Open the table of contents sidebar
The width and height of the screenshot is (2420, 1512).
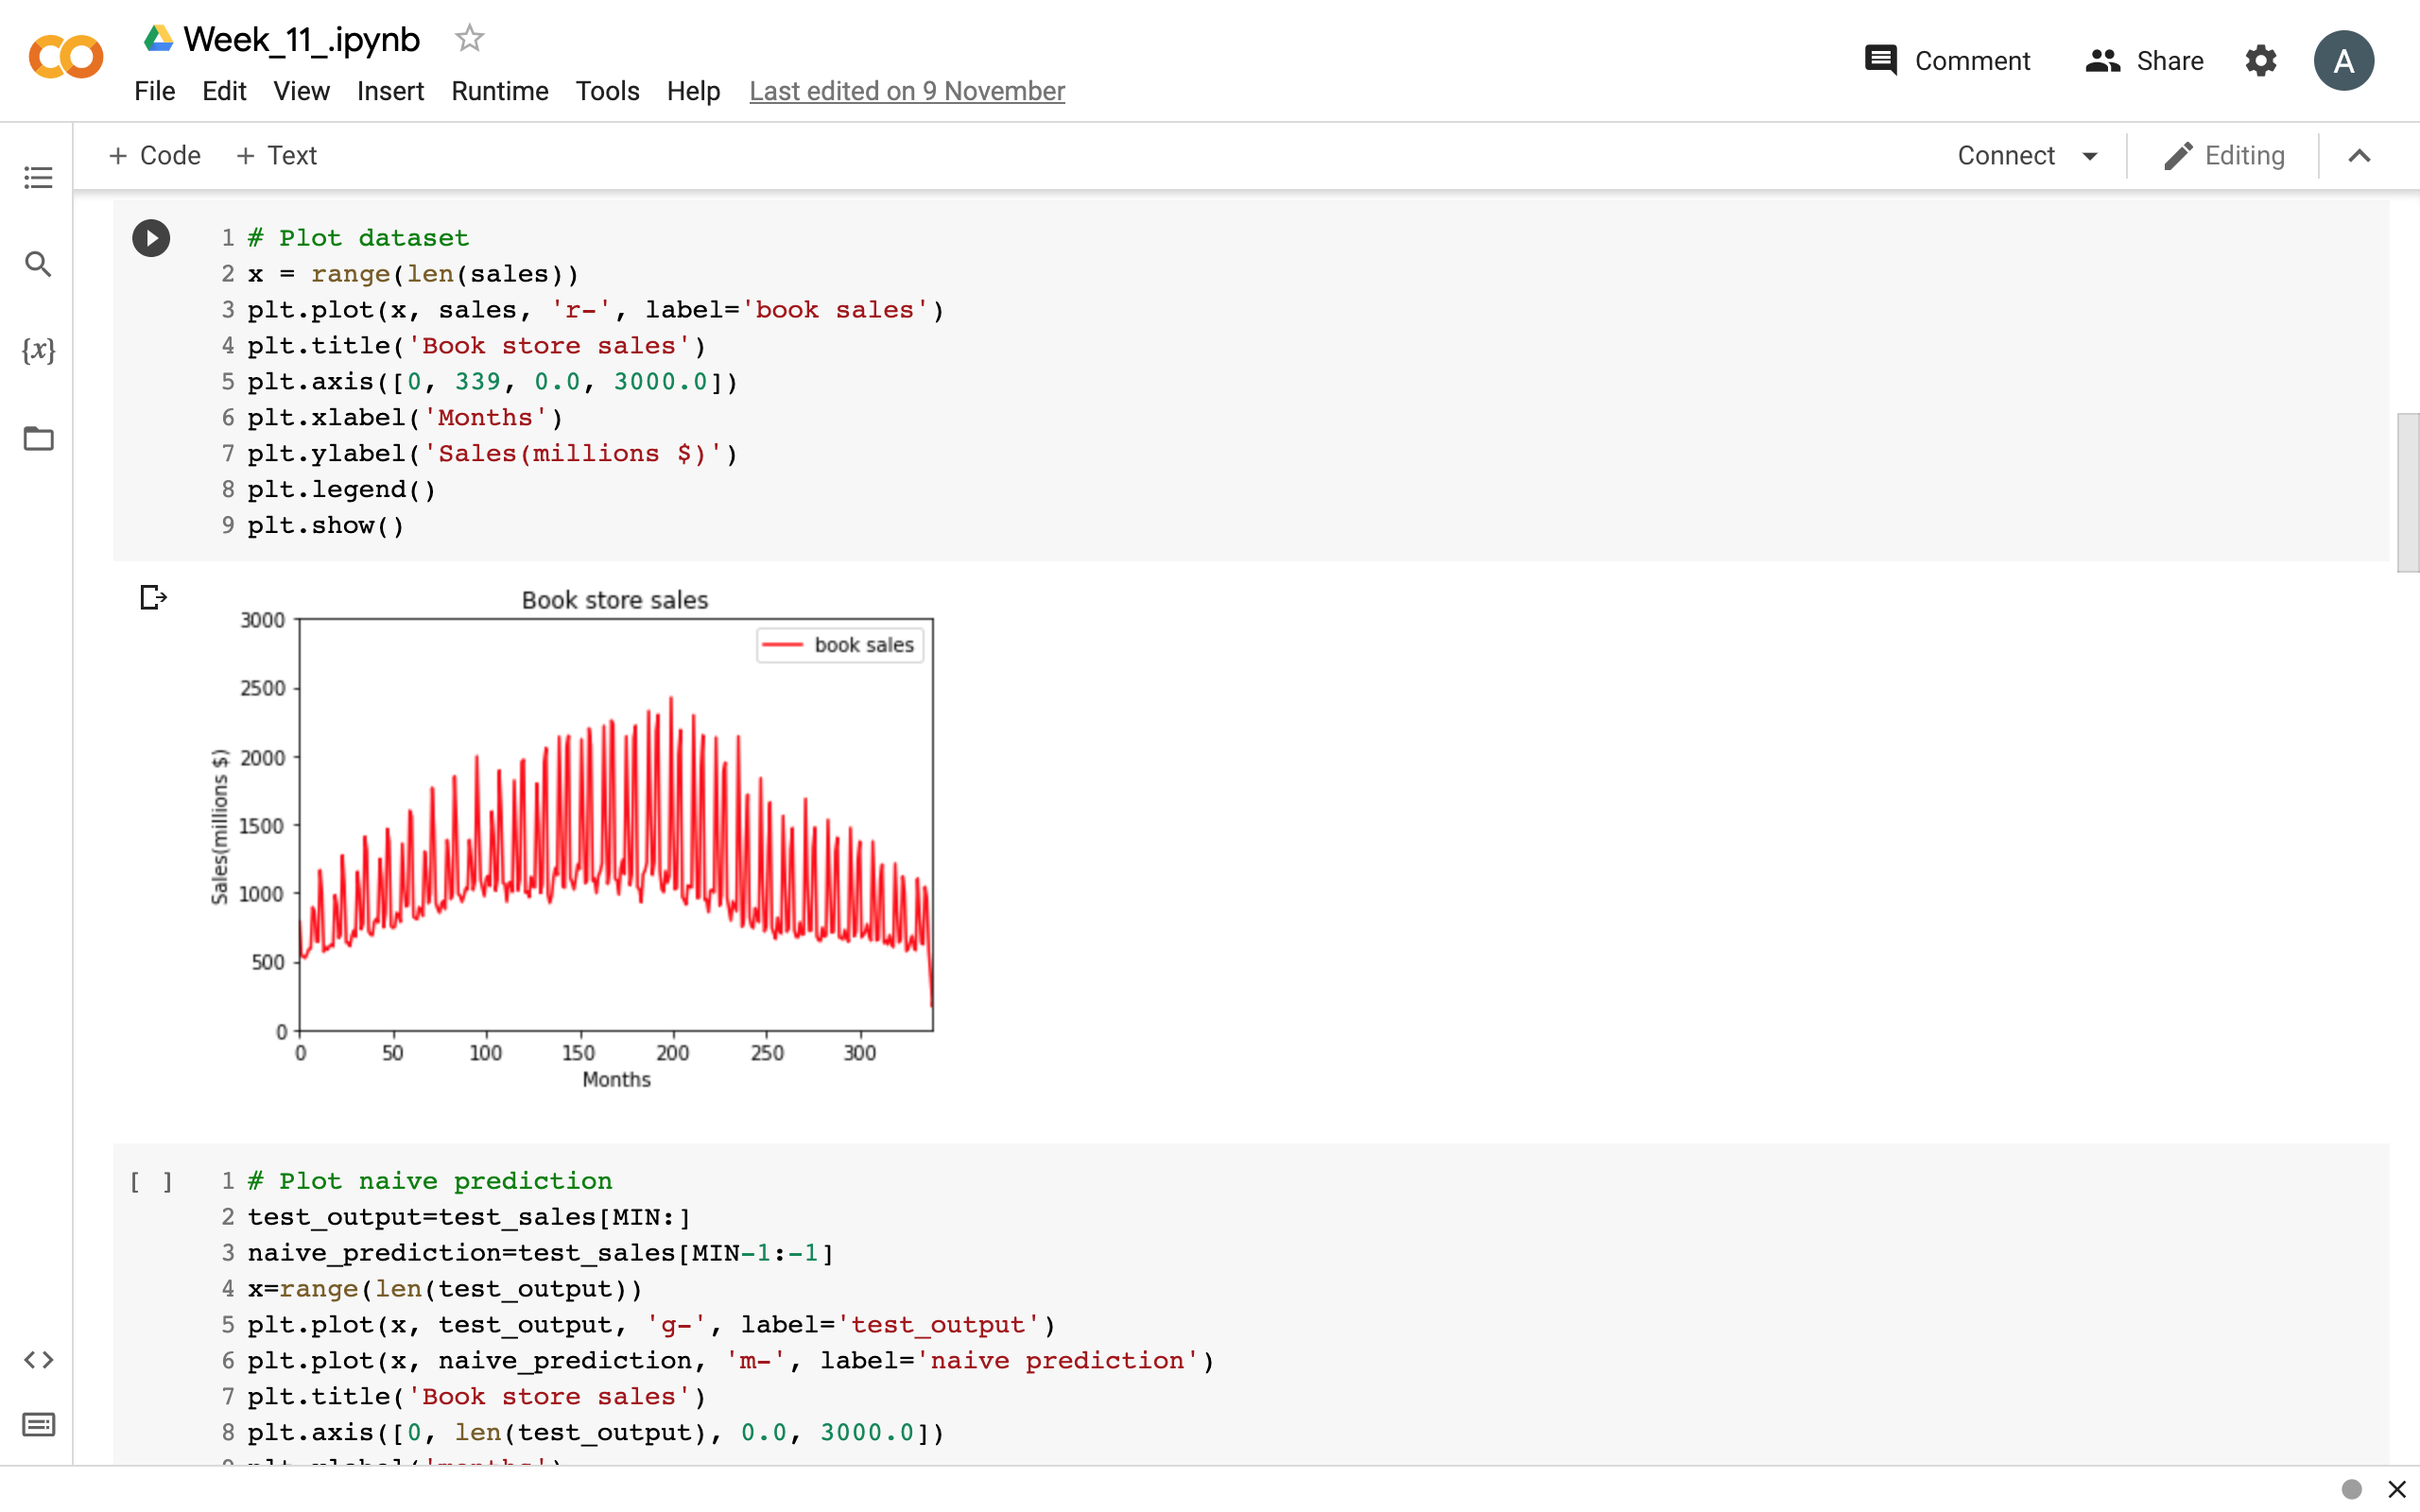click(x=38, y=177)
